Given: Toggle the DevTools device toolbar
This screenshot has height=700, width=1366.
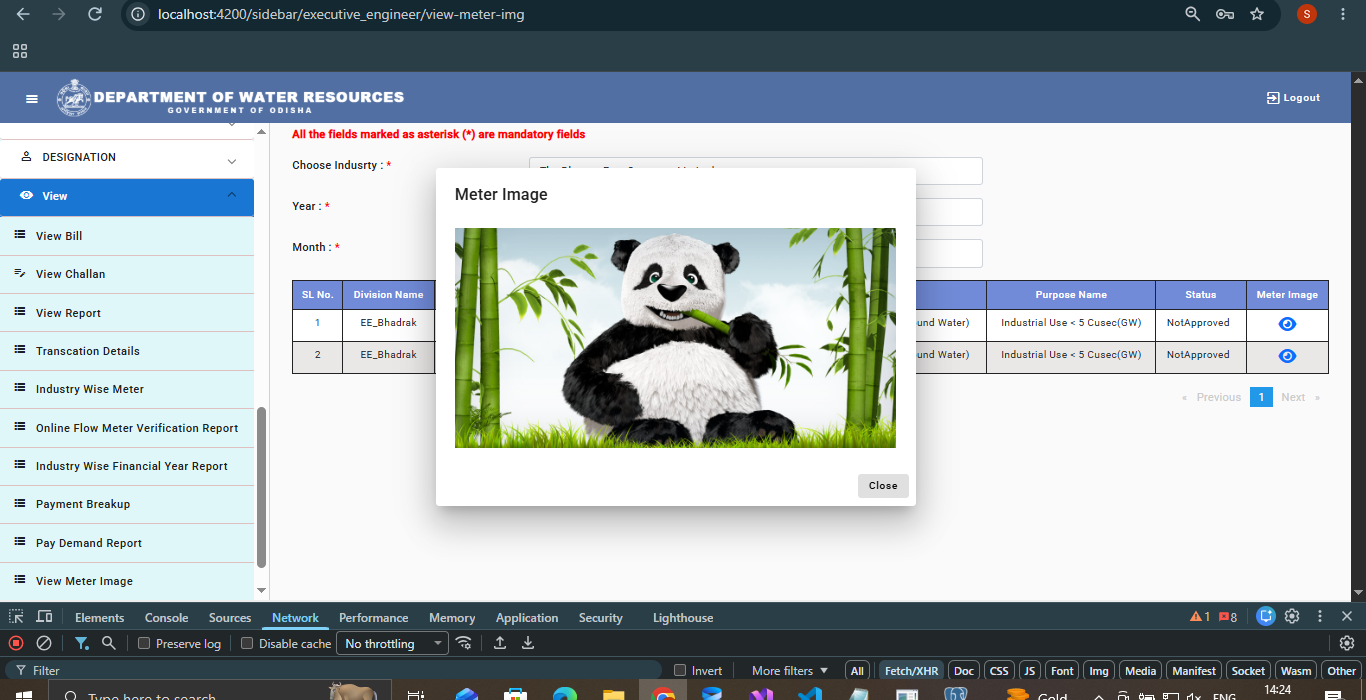Looking at the screenshot, I should coord(45,617).
